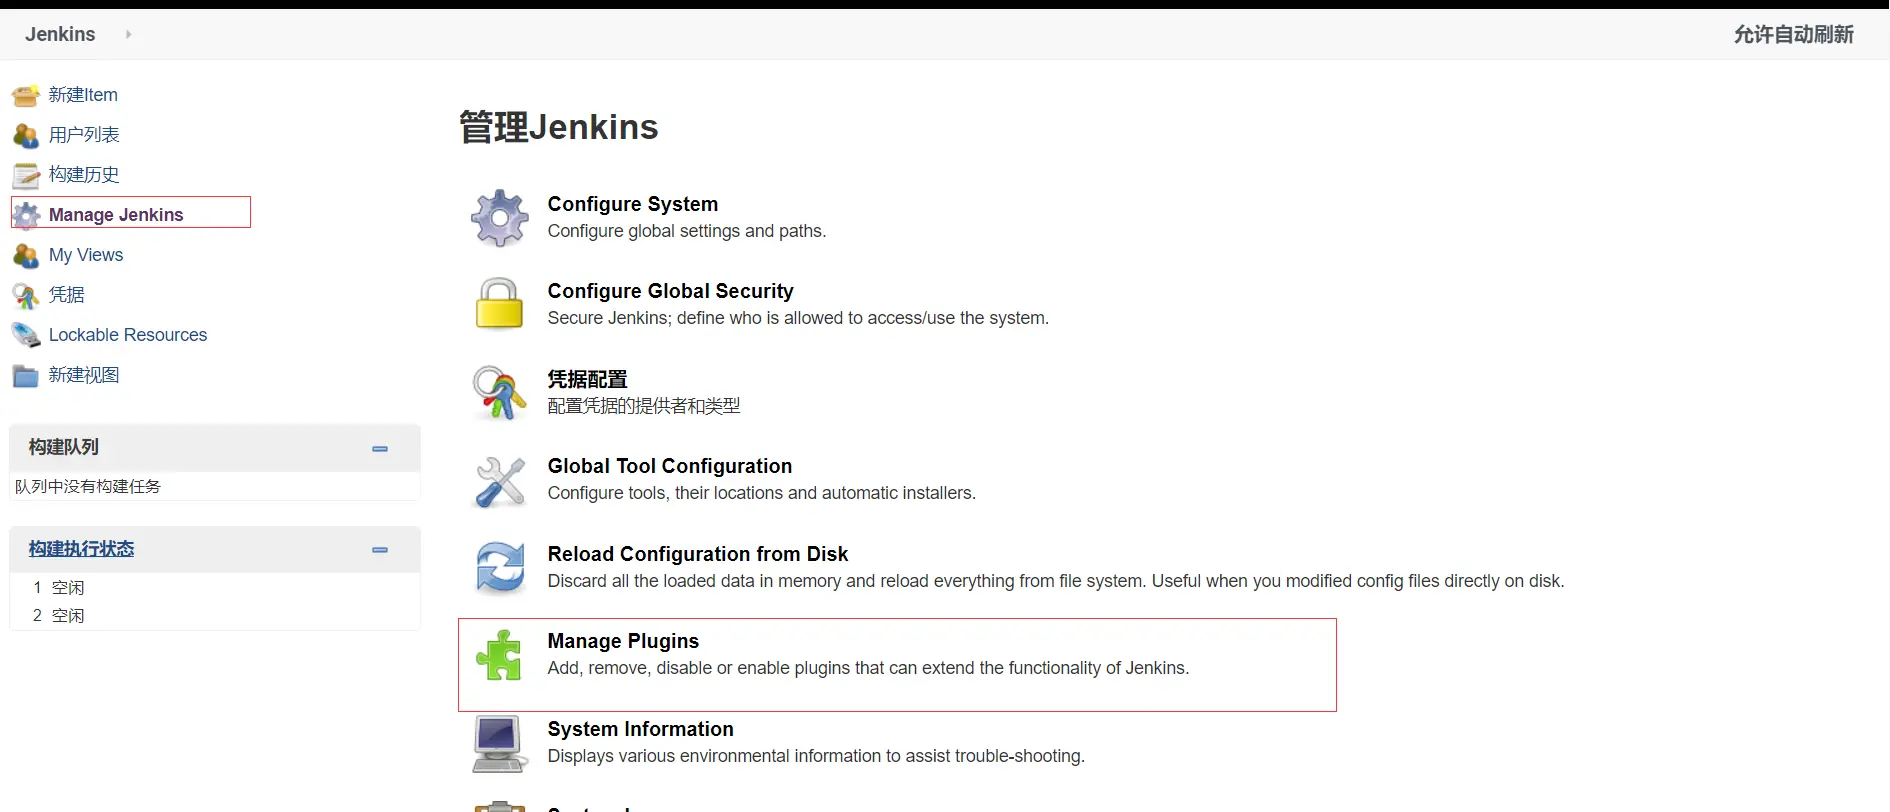
Task: Click the Configure System gear icon
Action: [x=499, y=218]
